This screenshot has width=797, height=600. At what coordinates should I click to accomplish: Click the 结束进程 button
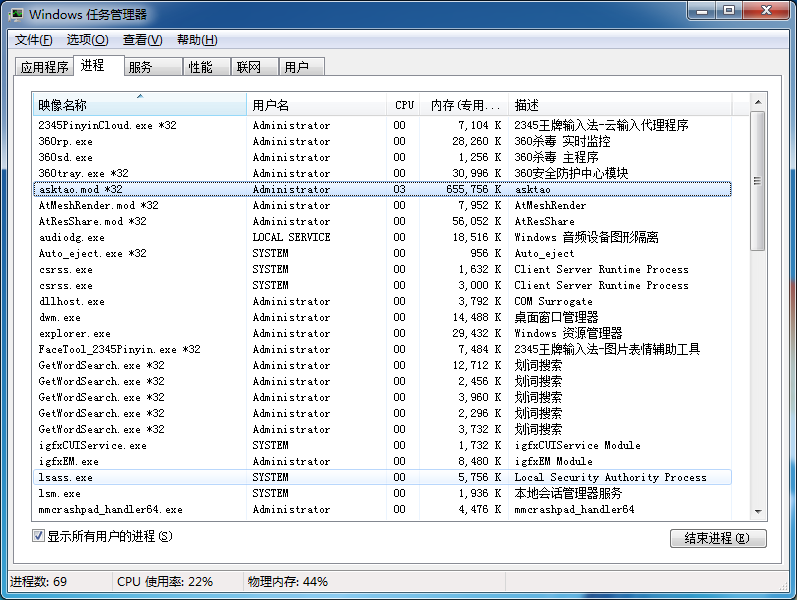pos(718,538)
